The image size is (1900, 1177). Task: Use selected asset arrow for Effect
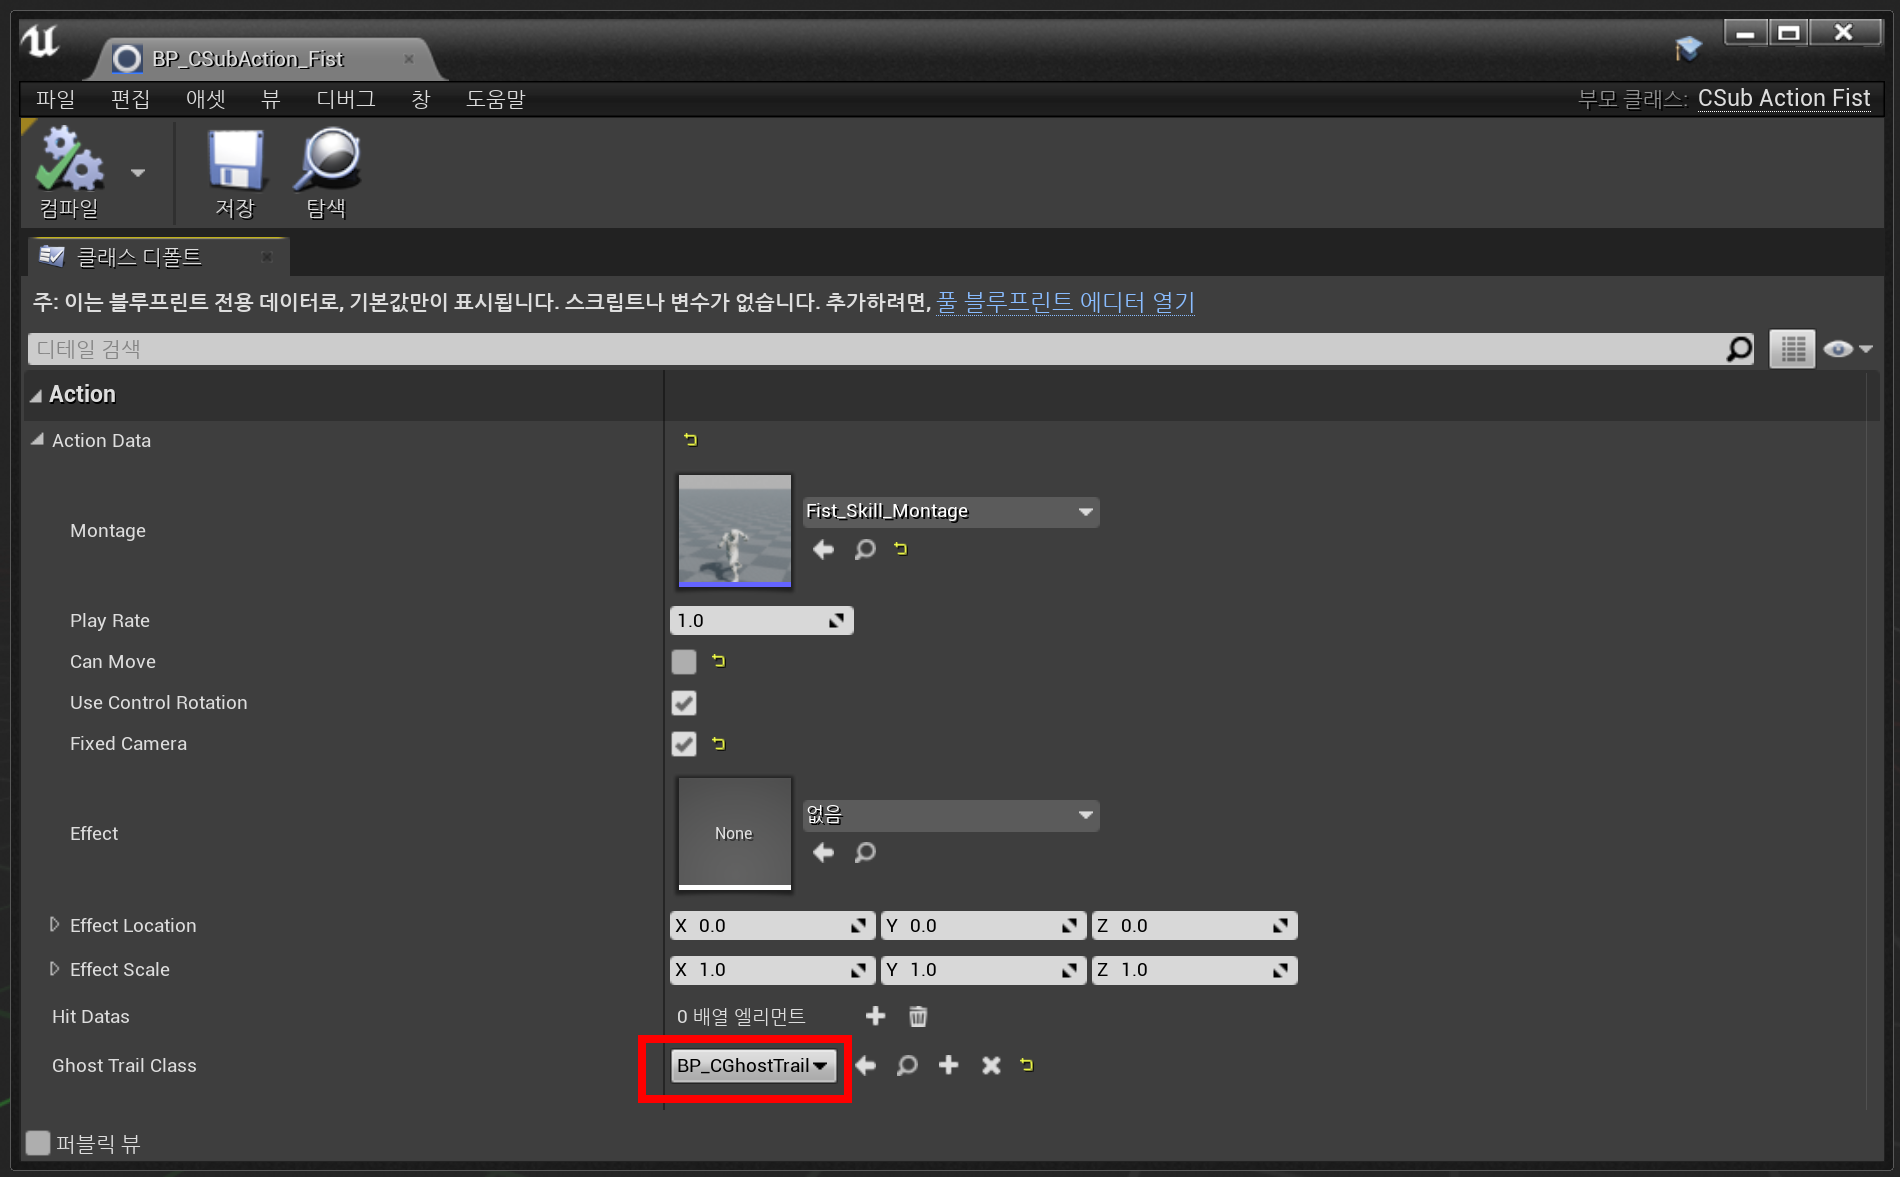point(823,852)
